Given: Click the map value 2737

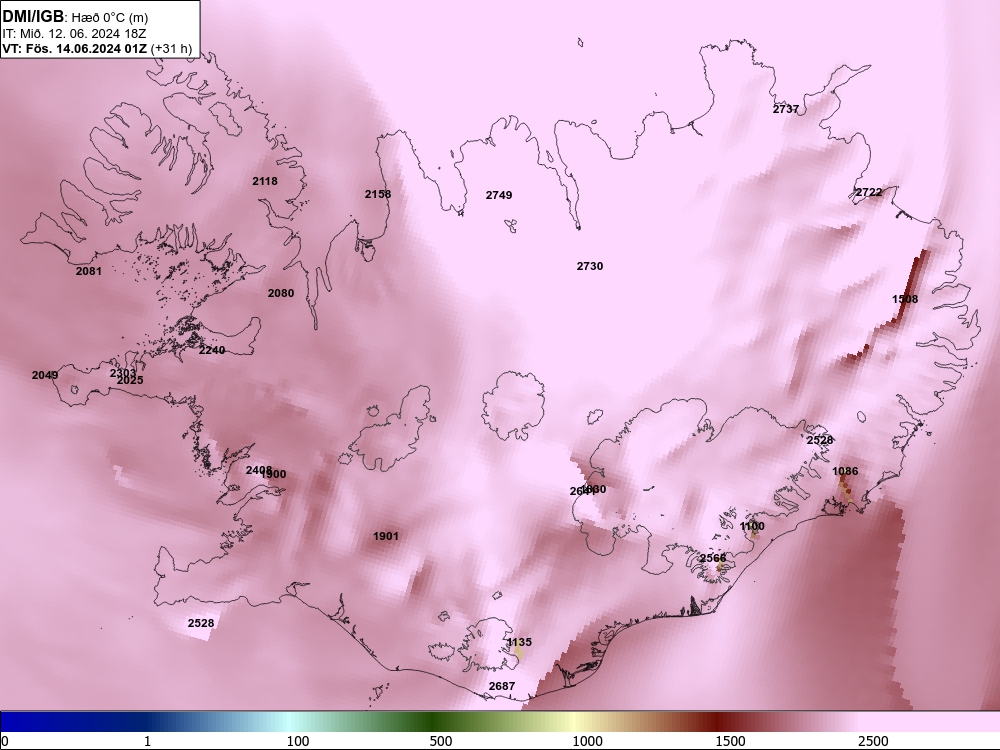Looking at the screenshot, I should click(786, 109).
